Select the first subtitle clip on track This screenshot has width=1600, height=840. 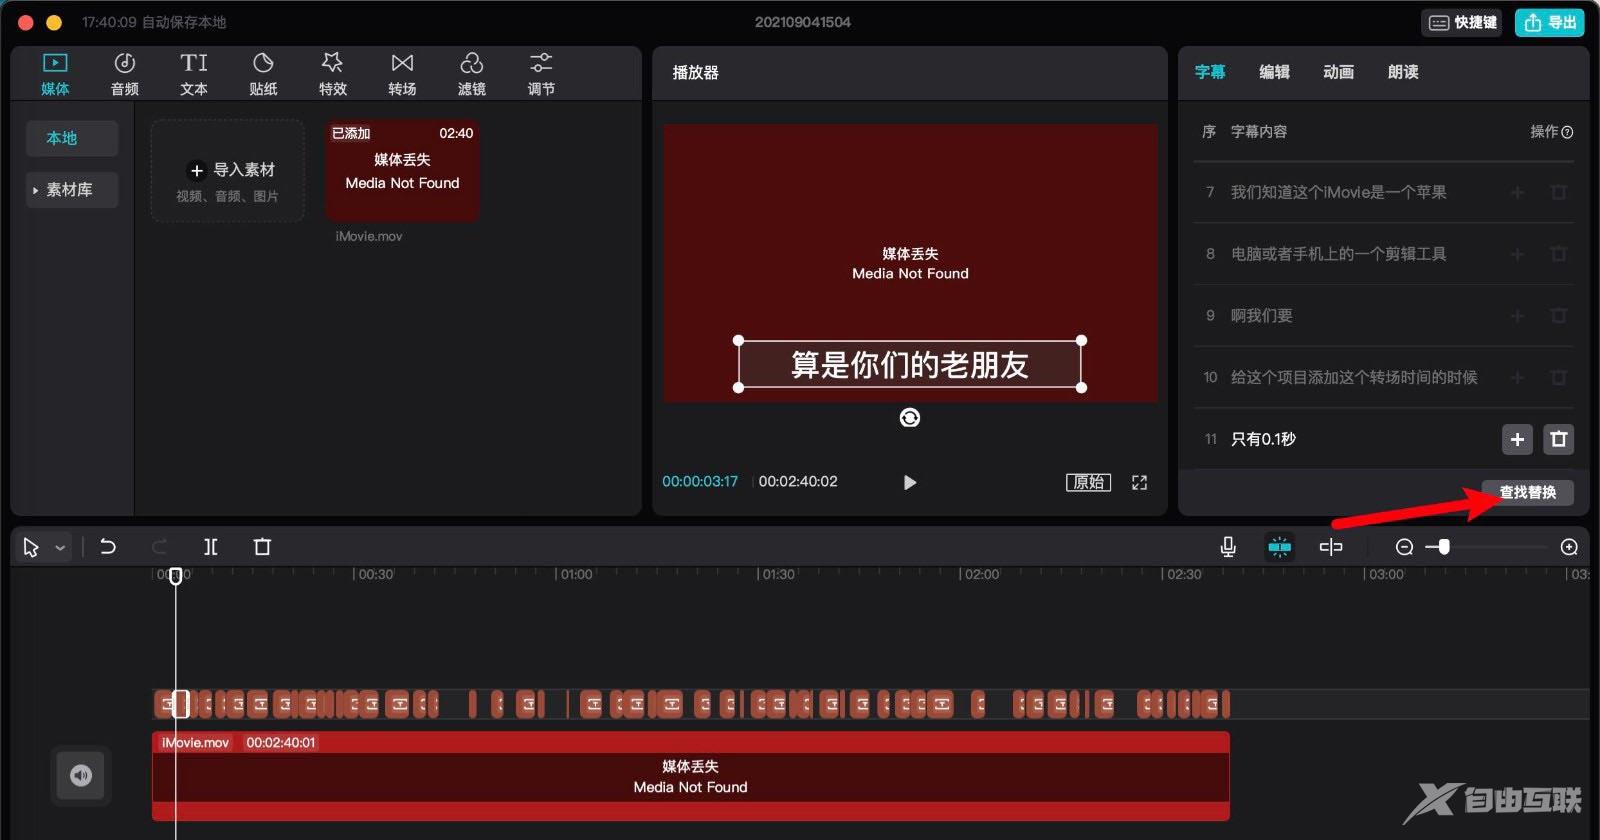165,705
